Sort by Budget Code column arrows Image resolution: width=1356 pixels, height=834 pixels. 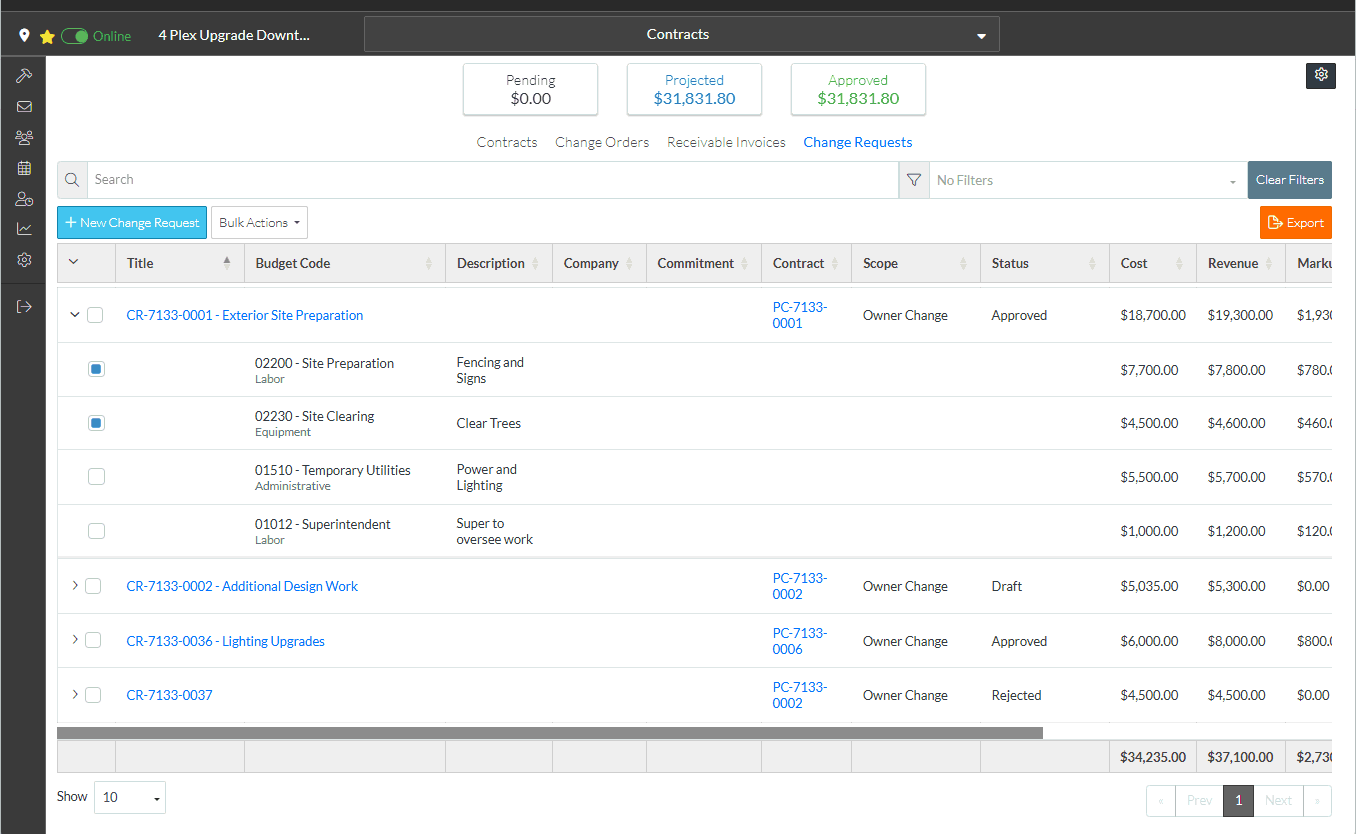pyautogui.click(x=429, y=263)
